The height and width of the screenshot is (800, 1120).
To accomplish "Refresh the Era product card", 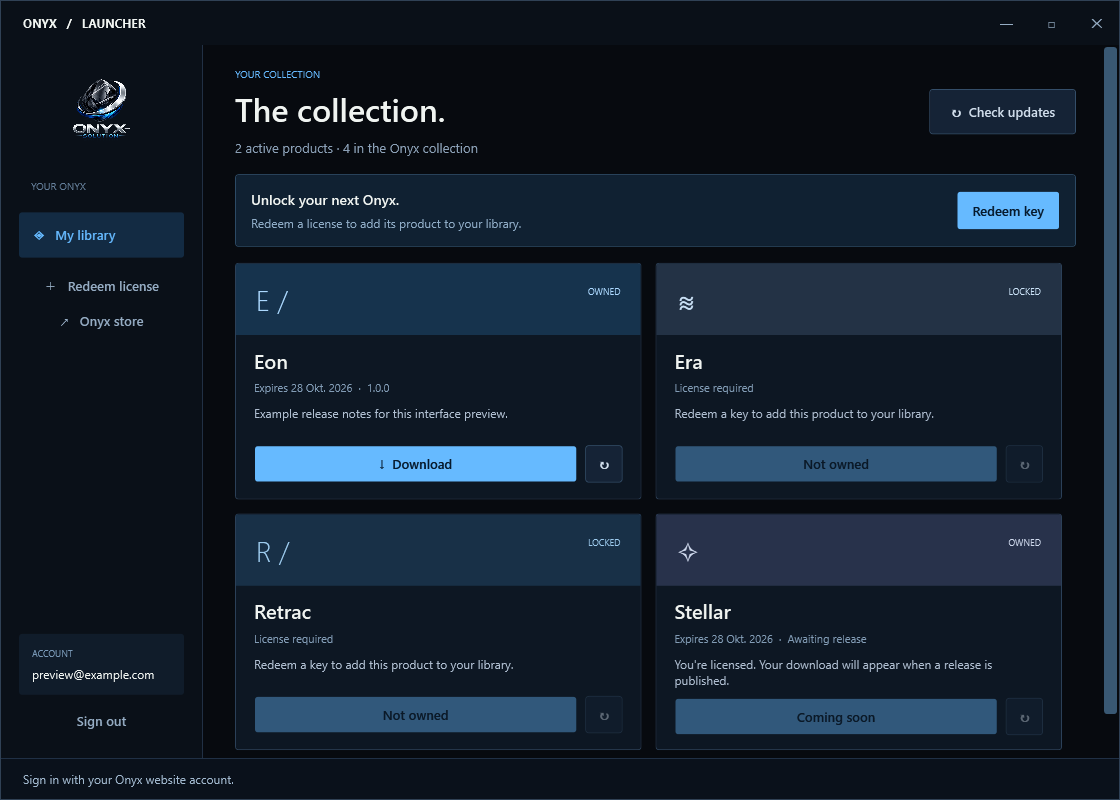I will coord(1024,464).
